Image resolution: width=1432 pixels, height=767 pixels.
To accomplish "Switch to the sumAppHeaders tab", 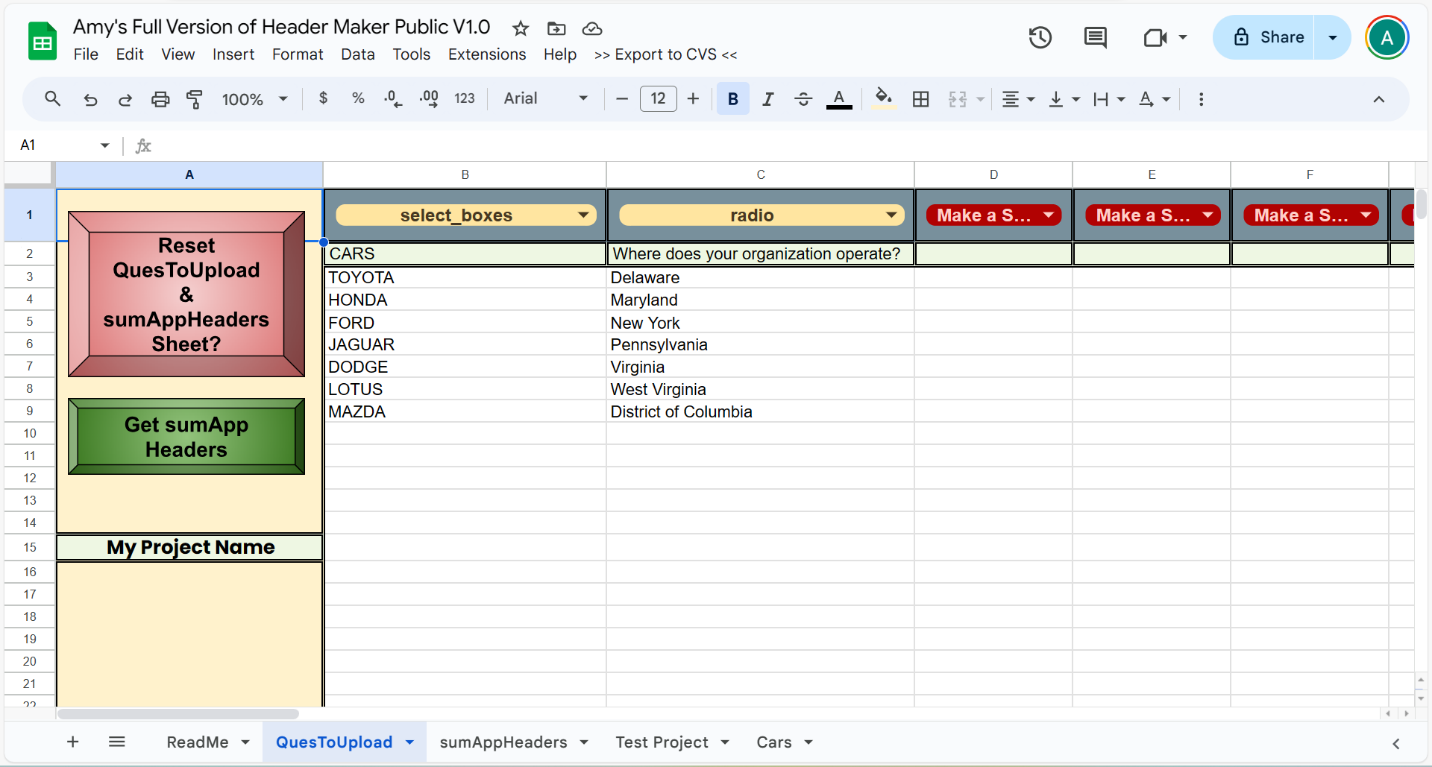I will click(513, 742).
